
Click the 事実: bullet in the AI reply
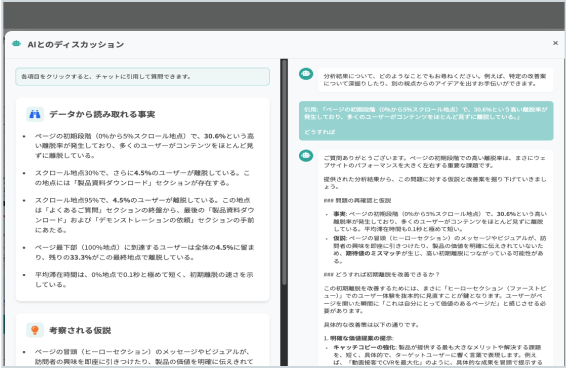(x=440, y=221)
